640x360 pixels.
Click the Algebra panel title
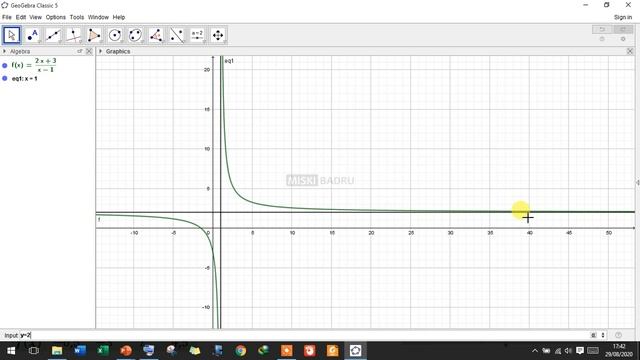click(20, 51)
